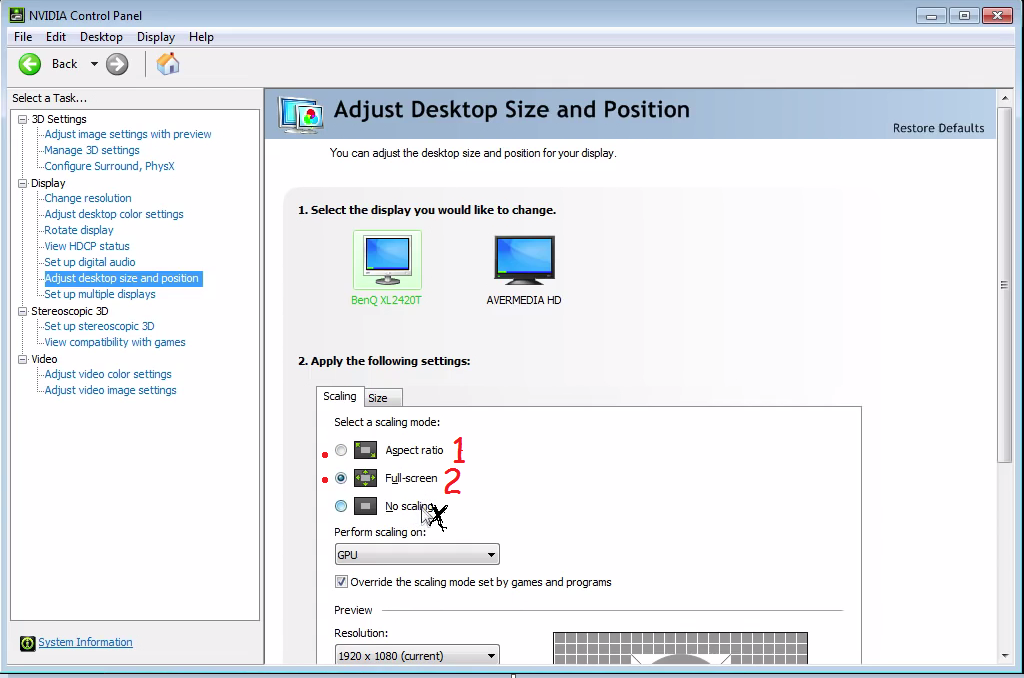Open the Resolution 1920 x 1080 dropdown
Screen dimensions: 1024x678
417,655
